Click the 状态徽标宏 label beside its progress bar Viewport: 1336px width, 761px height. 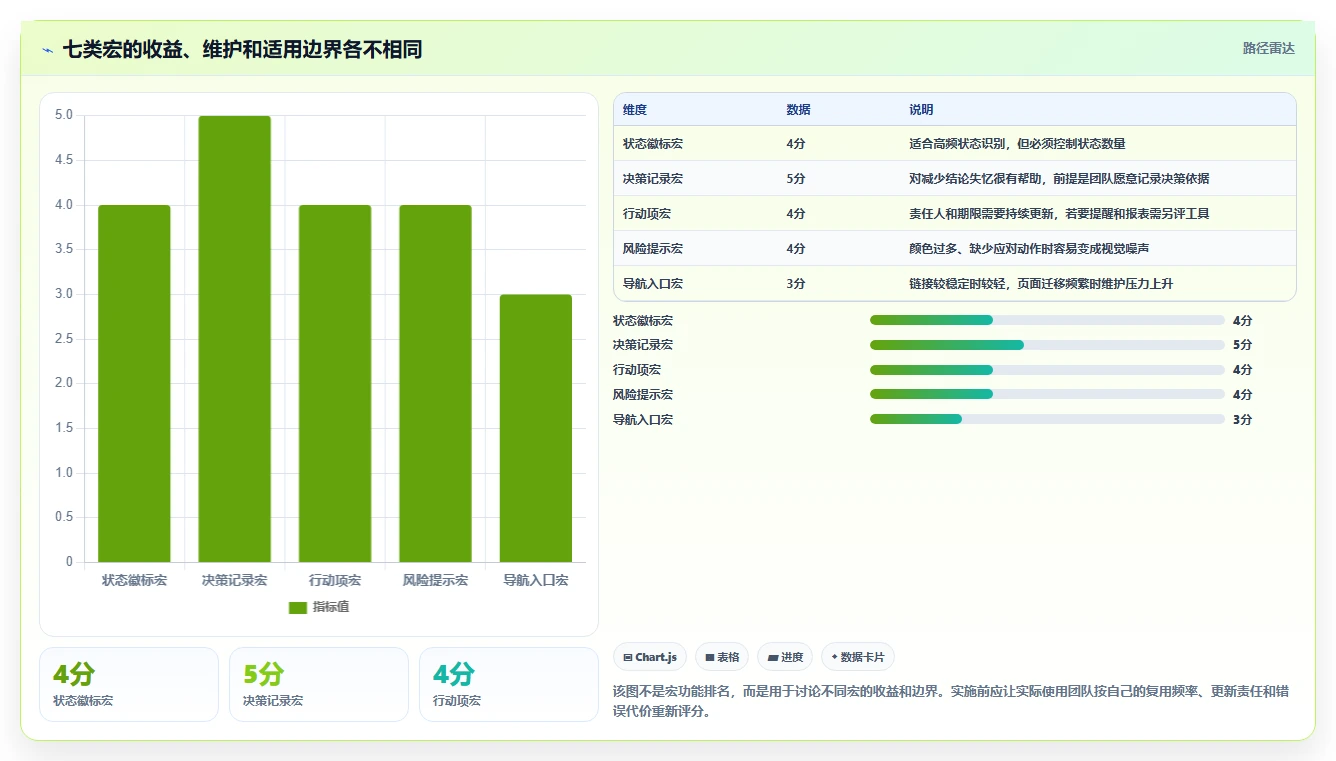point(643,320)
